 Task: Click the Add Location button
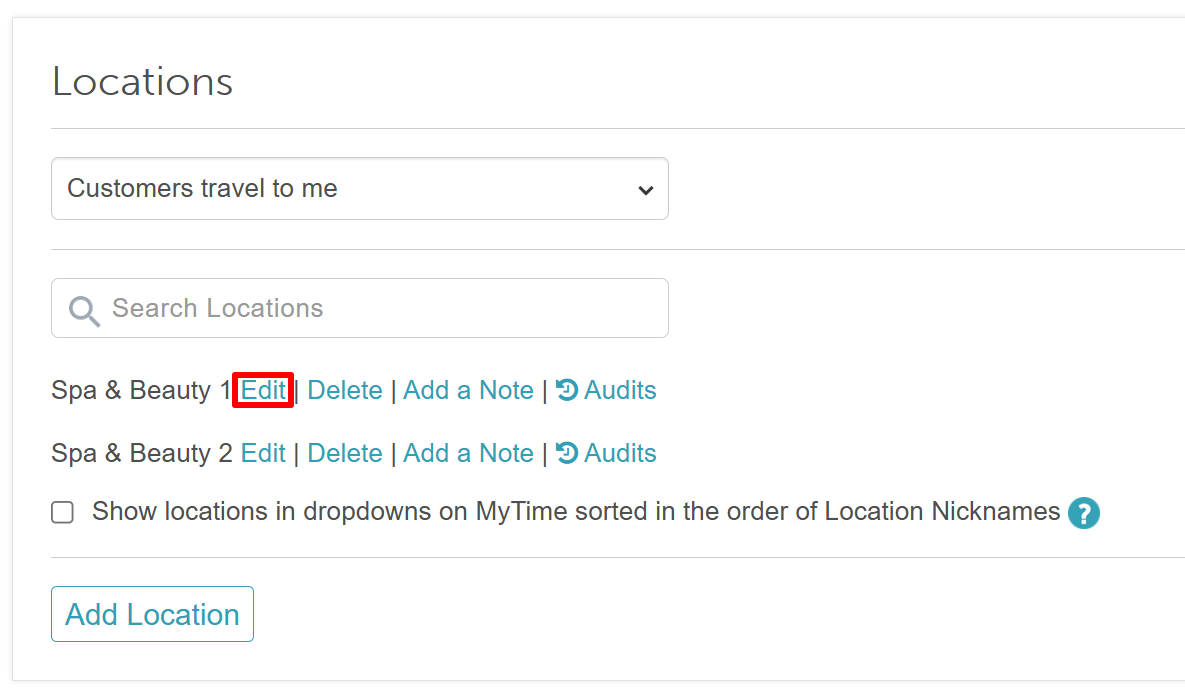pyautogui.click(x=153, y=614)
